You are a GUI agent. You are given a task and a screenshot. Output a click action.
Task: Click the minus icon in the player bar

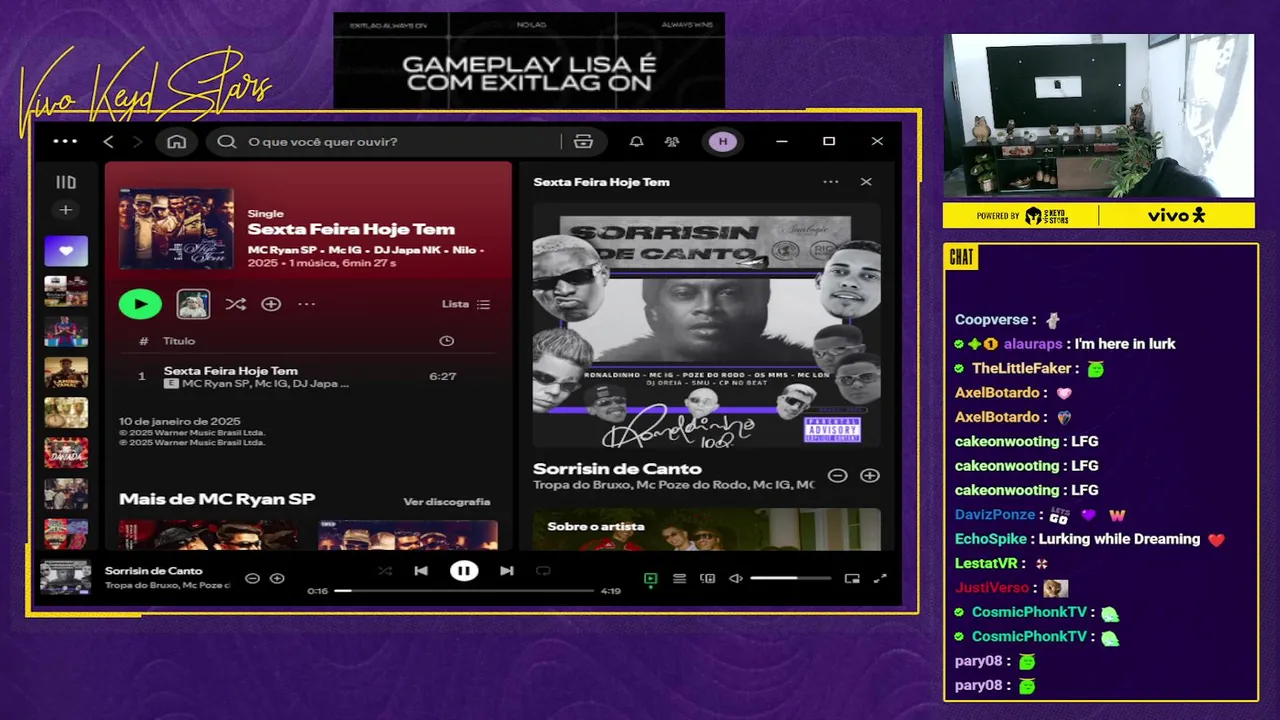coord(253,578)
